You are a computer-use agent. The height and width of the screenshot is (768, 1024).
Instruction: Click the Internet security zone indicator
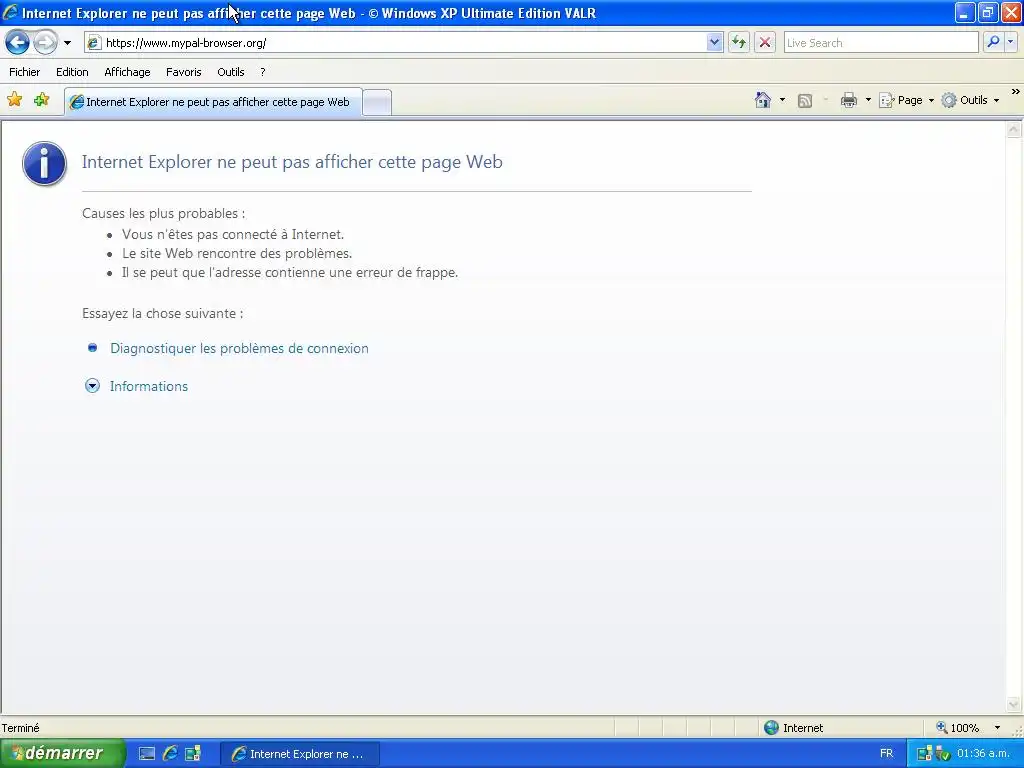794,728
